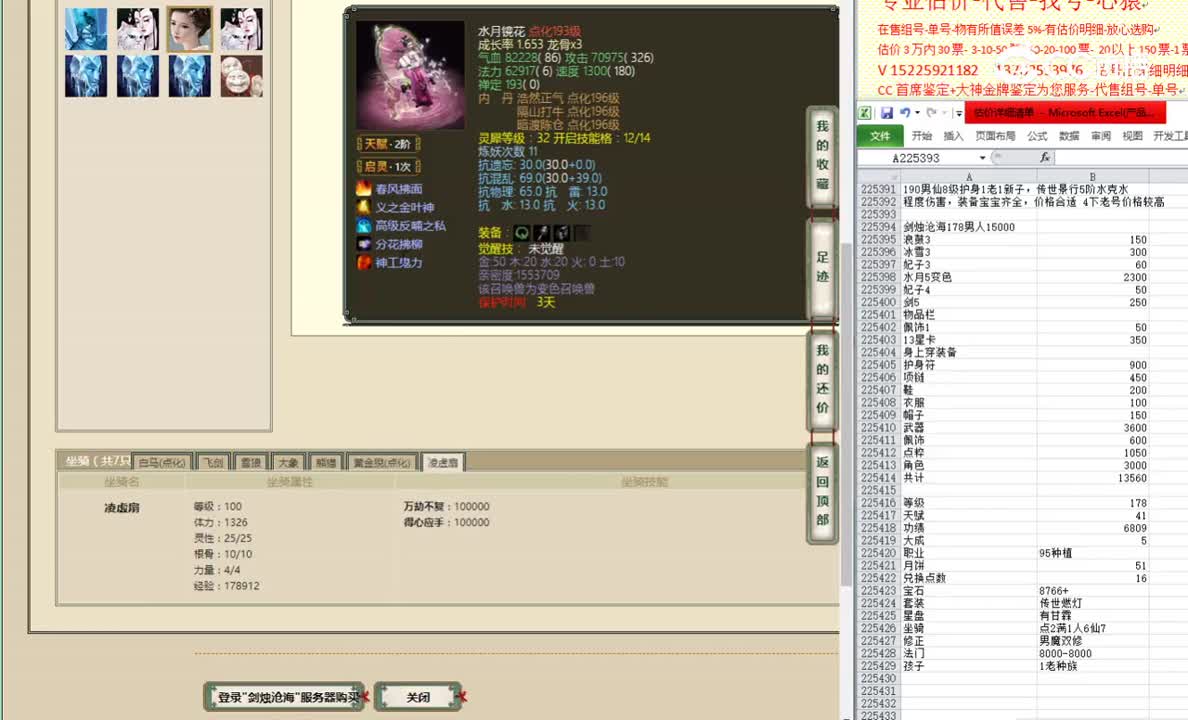Open Excel Undo history dropdown arrow

[918, 113]
